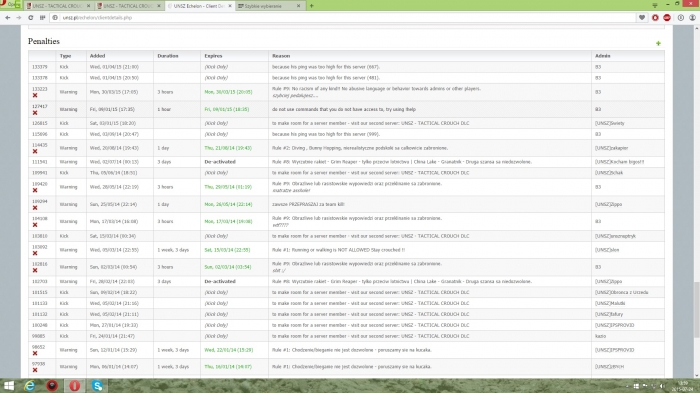700x393 pixels.
Task: Click Rule #2 Diving, Bunny Hopping reason
Action: pos(360,148)
